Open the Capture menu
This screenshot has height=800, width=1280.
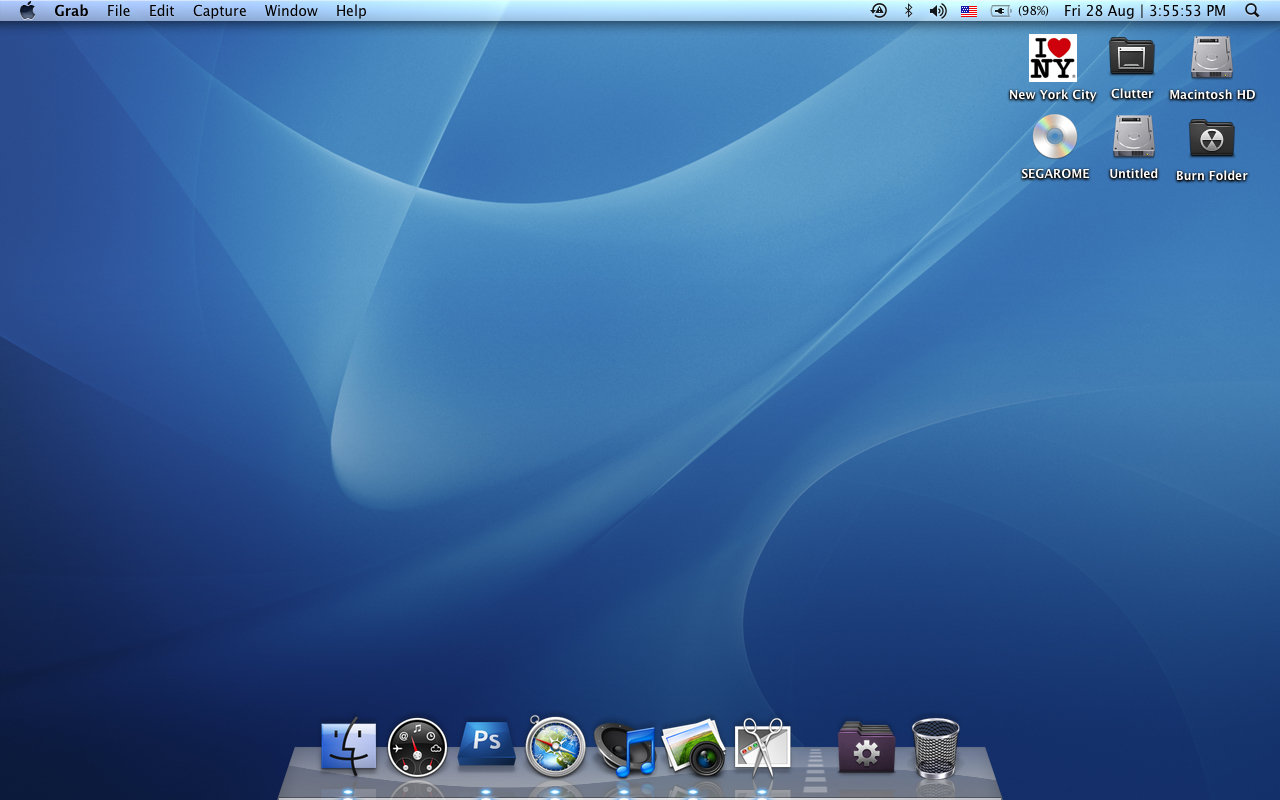219,11
